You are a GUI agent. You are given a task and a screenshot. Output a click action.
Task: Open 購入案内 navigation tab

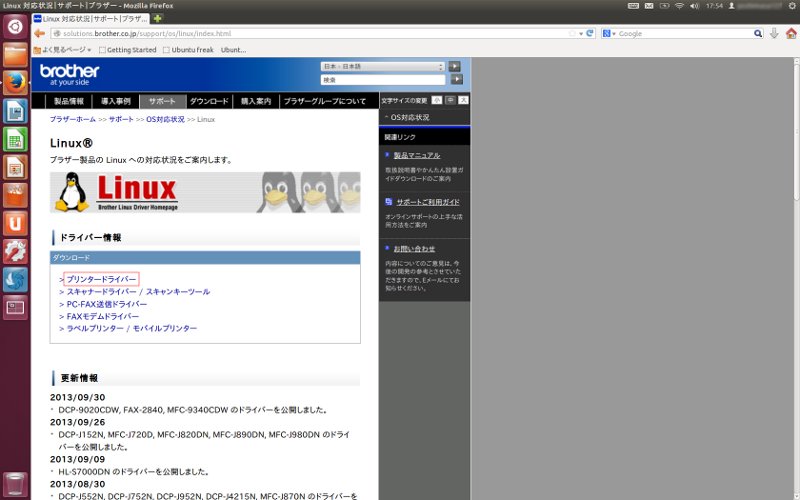(x=256, y=101)
